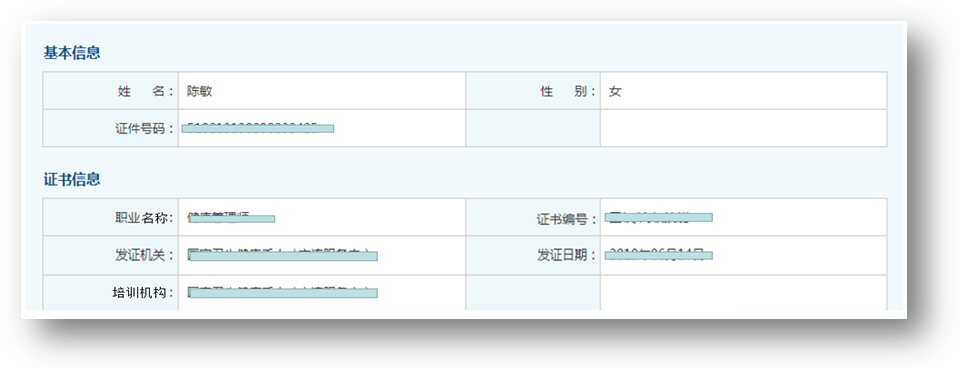The image size is (961, 371).
Task: Click the empty cell right of 培训机构 row
Action: 743,293
